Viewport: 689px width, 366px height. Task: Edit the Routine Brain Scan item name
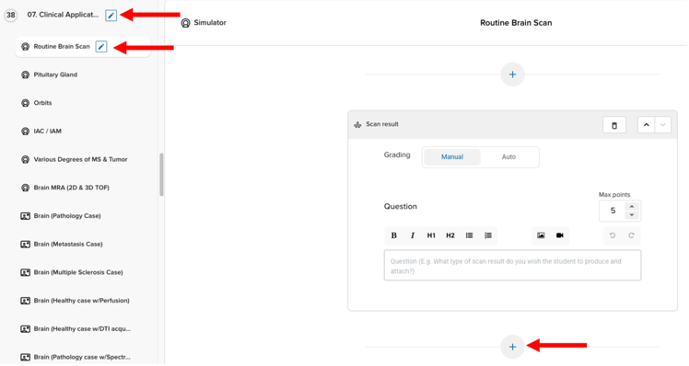coord(101,47)
